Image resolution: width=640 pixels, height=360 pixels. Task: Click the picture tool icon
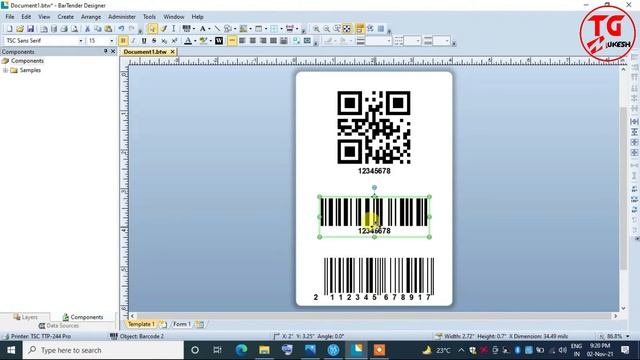pos(243,29)
